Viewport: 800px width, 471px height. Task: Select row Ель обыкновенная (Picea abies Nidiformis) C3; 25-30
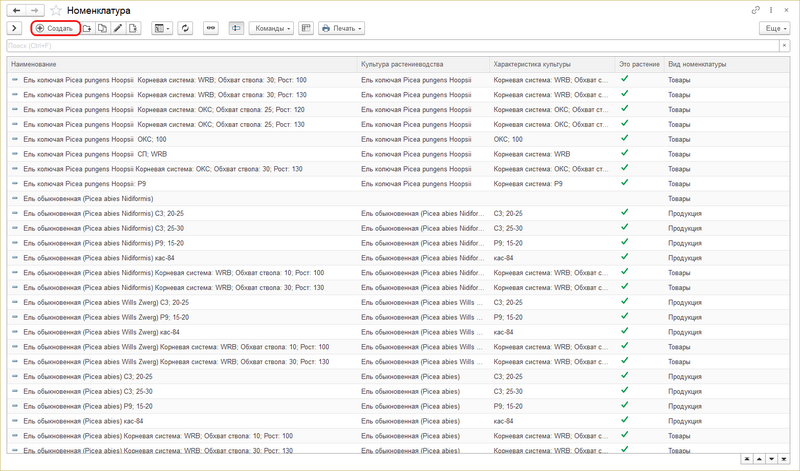click(x=398, y=228)
